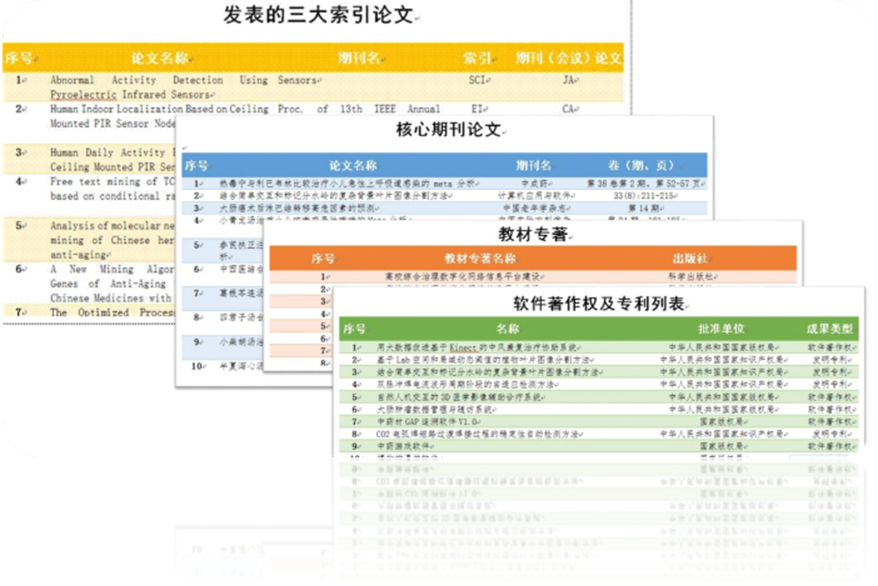Screen dimensions: 878x586
Task: Click '计算机应用与软件' journal cell
Action: pos(535,196)
